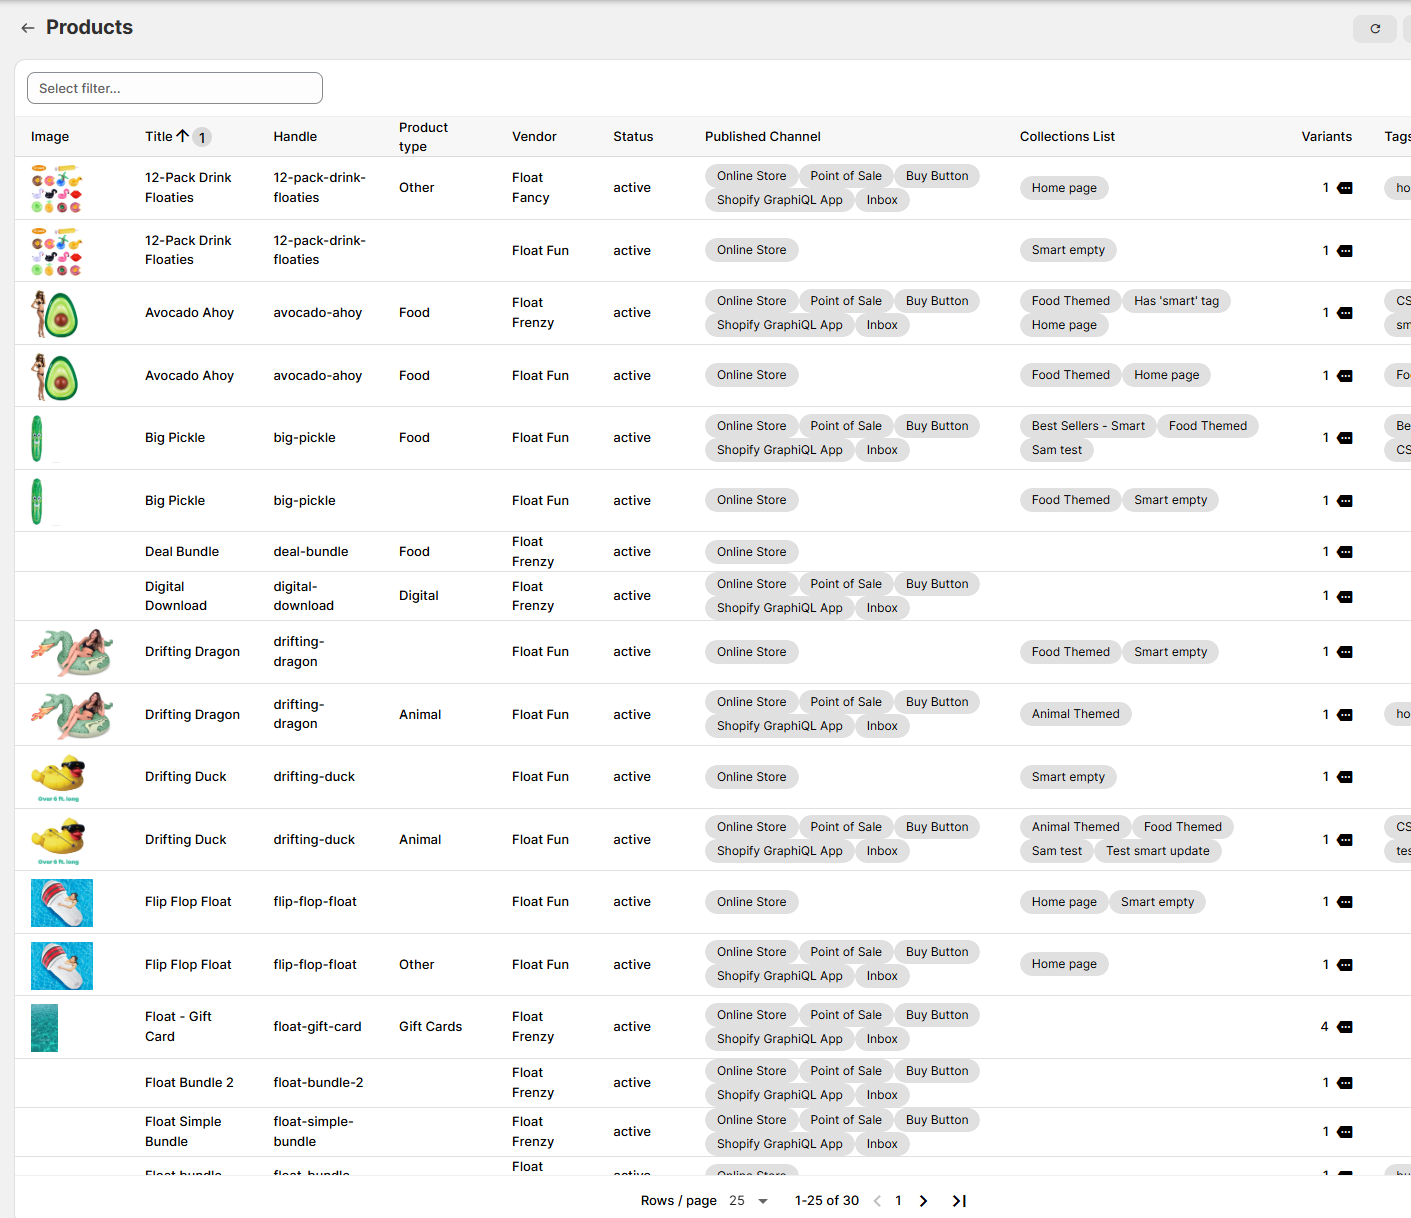This screenshot has width=1411, height=1218.
Task: Click the 'Test smart update' collection chip
Action: click(1157, 851)
